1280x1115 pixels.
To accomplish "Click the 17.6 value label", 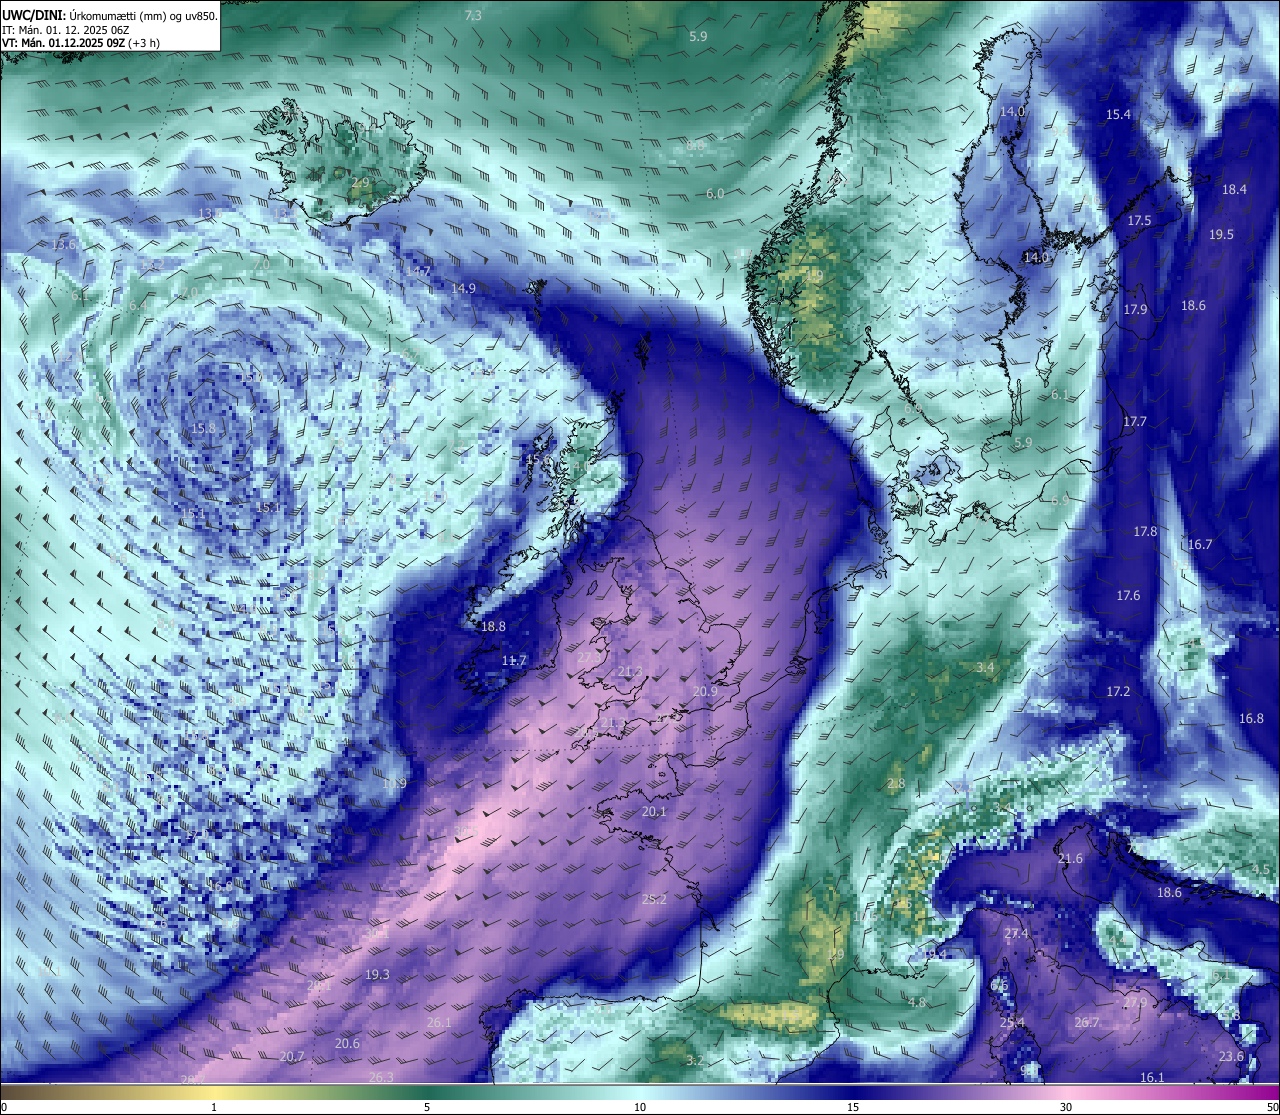I will [1128, 596].
